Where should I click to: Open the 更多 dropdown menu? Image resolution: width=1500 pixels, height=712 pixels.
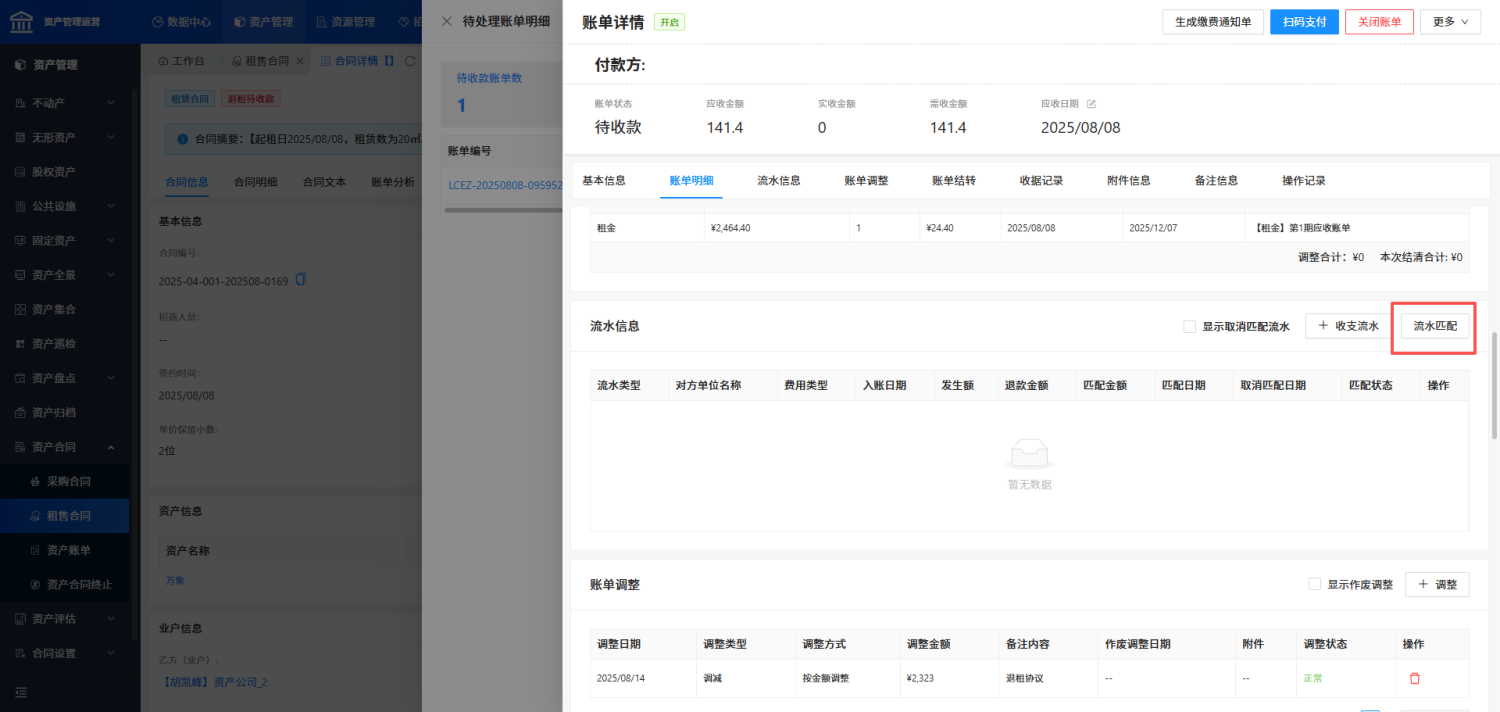(x=1450, y=21)
